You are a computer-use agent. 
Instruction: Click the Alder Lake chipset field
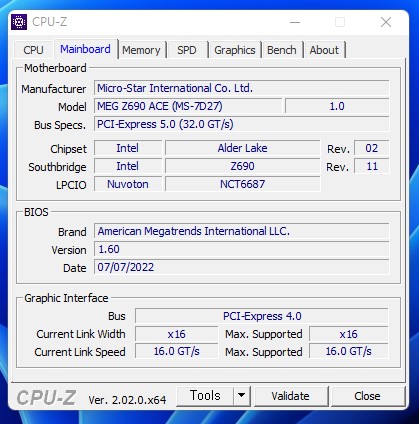(x=243, y=148)
